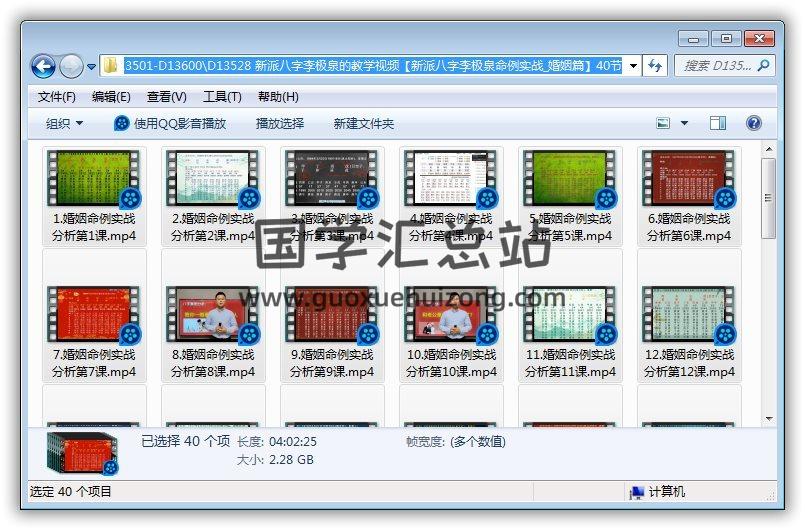Select video thumbnail 4.婚姻命例实战分析第4课.mp4
805x530 pixels.
(x=450, y=179)
